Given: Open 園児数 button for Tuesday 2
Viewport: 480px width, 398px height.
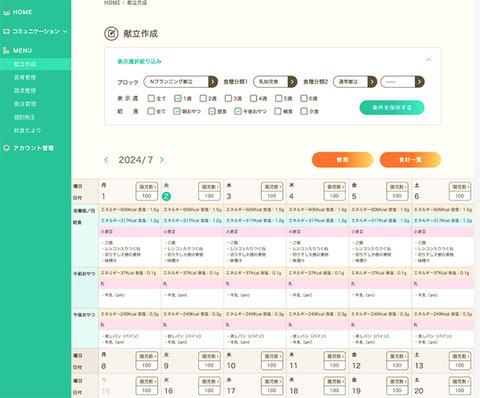Looking at the screenshot, I should tap(209, 187).
